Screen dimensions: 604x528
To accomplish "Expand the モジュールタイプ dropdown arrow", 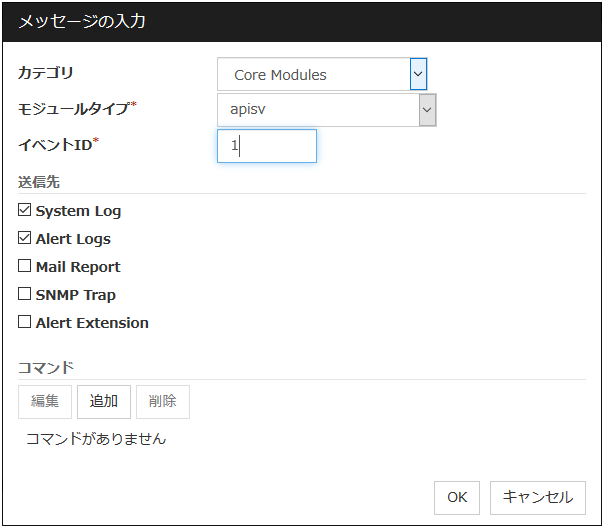I will [x=427, y=110].
